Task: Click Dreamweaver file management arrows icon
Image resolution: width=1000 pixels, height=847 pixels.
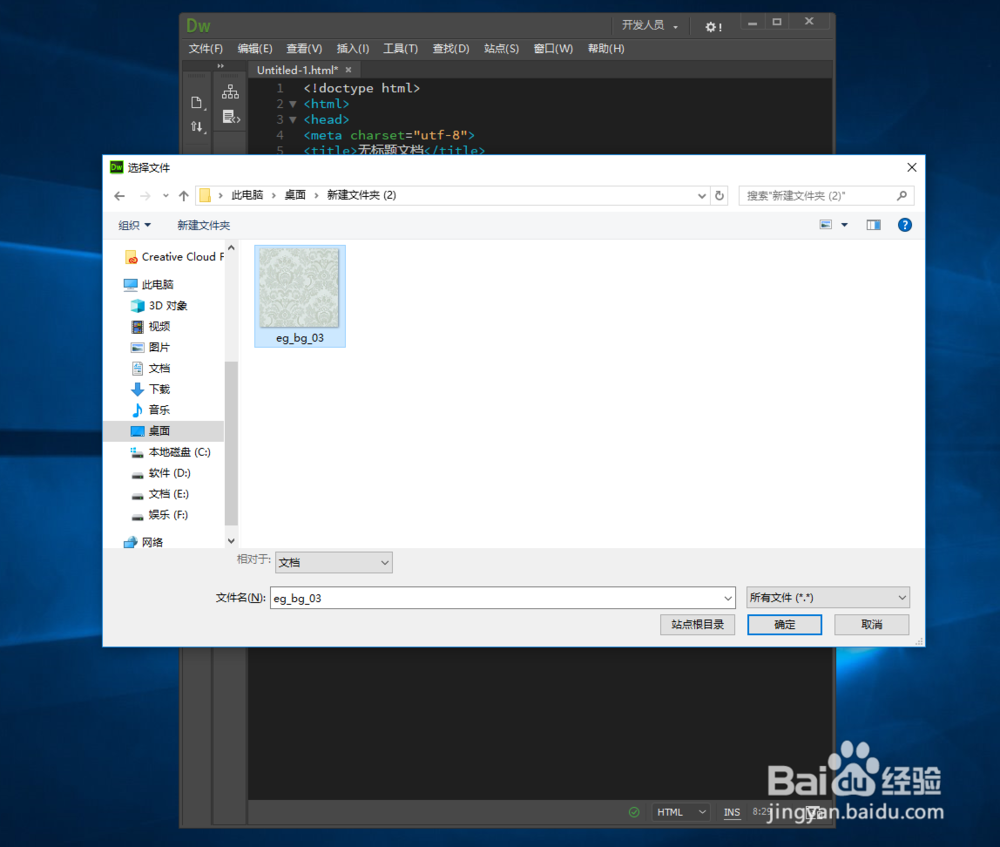Action: tap(198, 127)
